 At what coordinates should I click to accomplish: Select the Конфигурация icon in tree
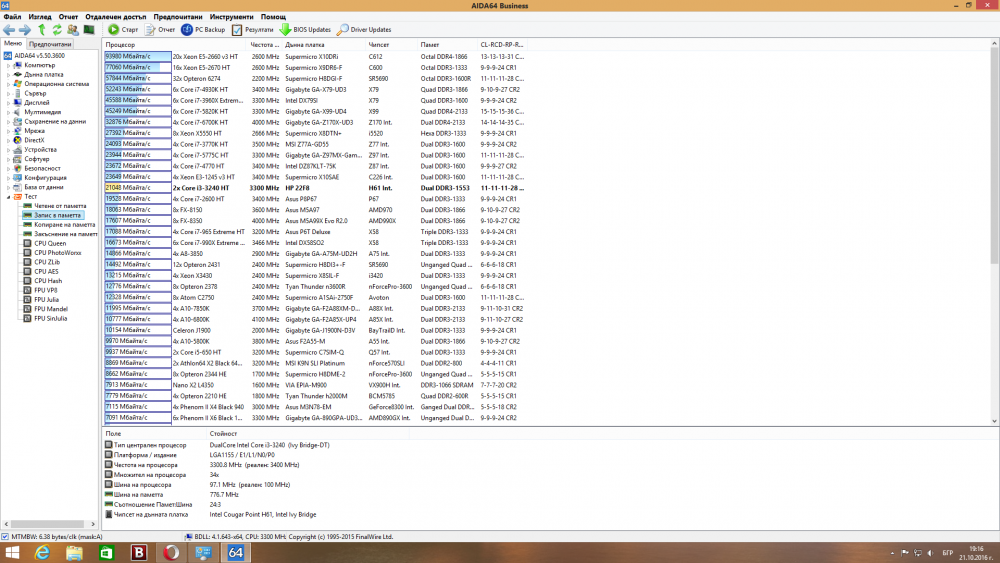point(18,178)
